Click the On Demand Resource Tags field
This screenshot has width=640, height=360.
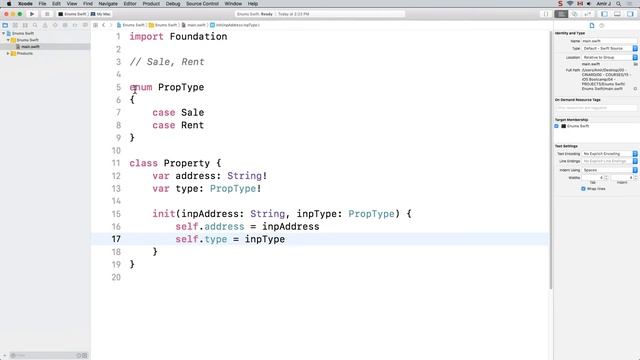pos(596,108)
